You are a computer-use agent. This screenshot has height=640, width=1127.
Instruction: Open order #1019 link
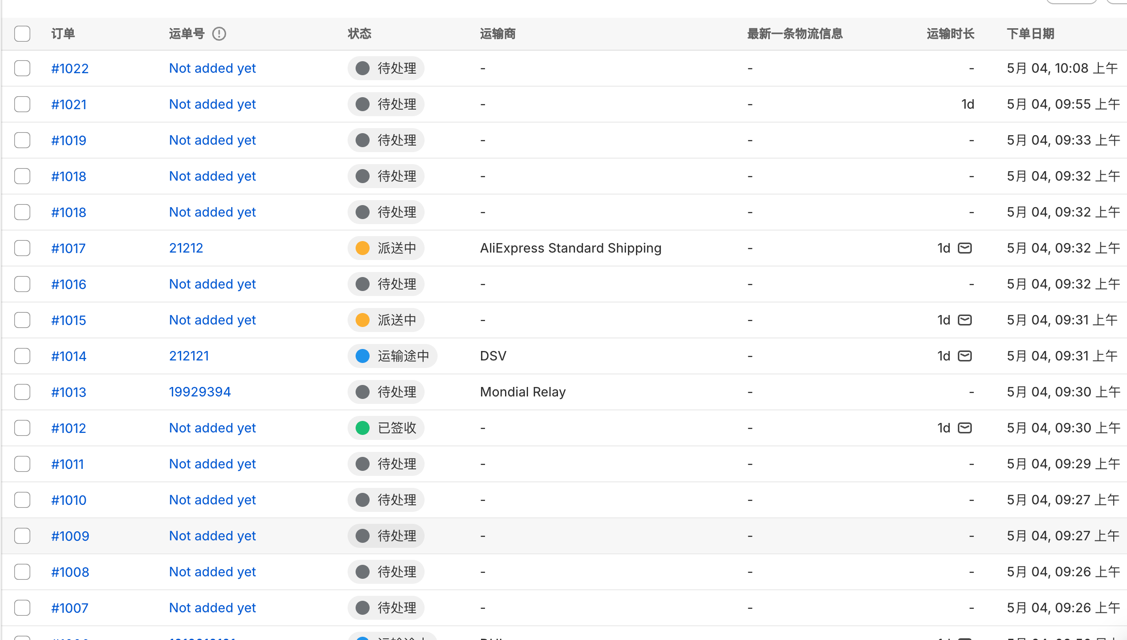(x=69, y=140)
